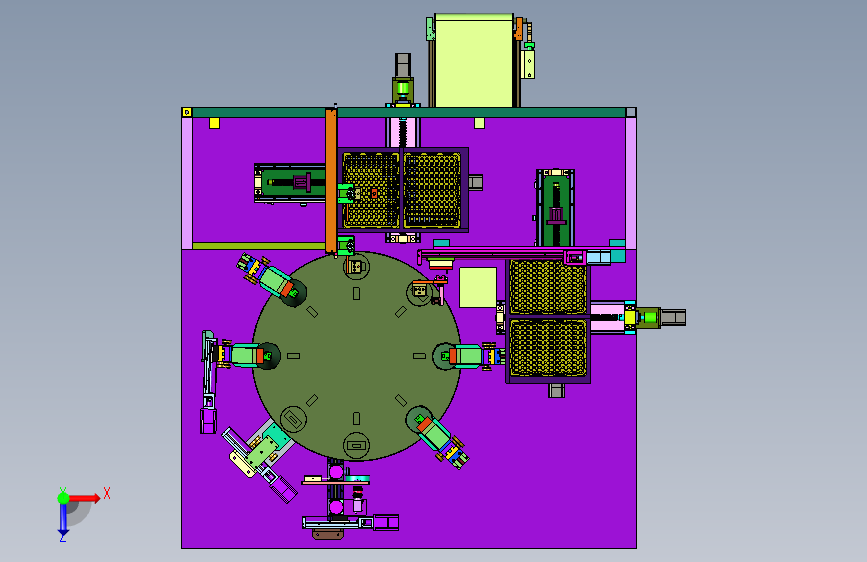Select the dark green top rail of frame
This screenshot has width=867, height=562.
tap(409, 113)
